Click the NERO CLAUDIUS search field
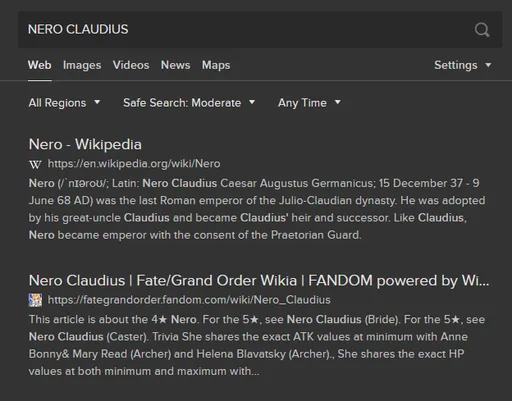The height and width of the screenshot is (401, 512). (x=247, y=30)
